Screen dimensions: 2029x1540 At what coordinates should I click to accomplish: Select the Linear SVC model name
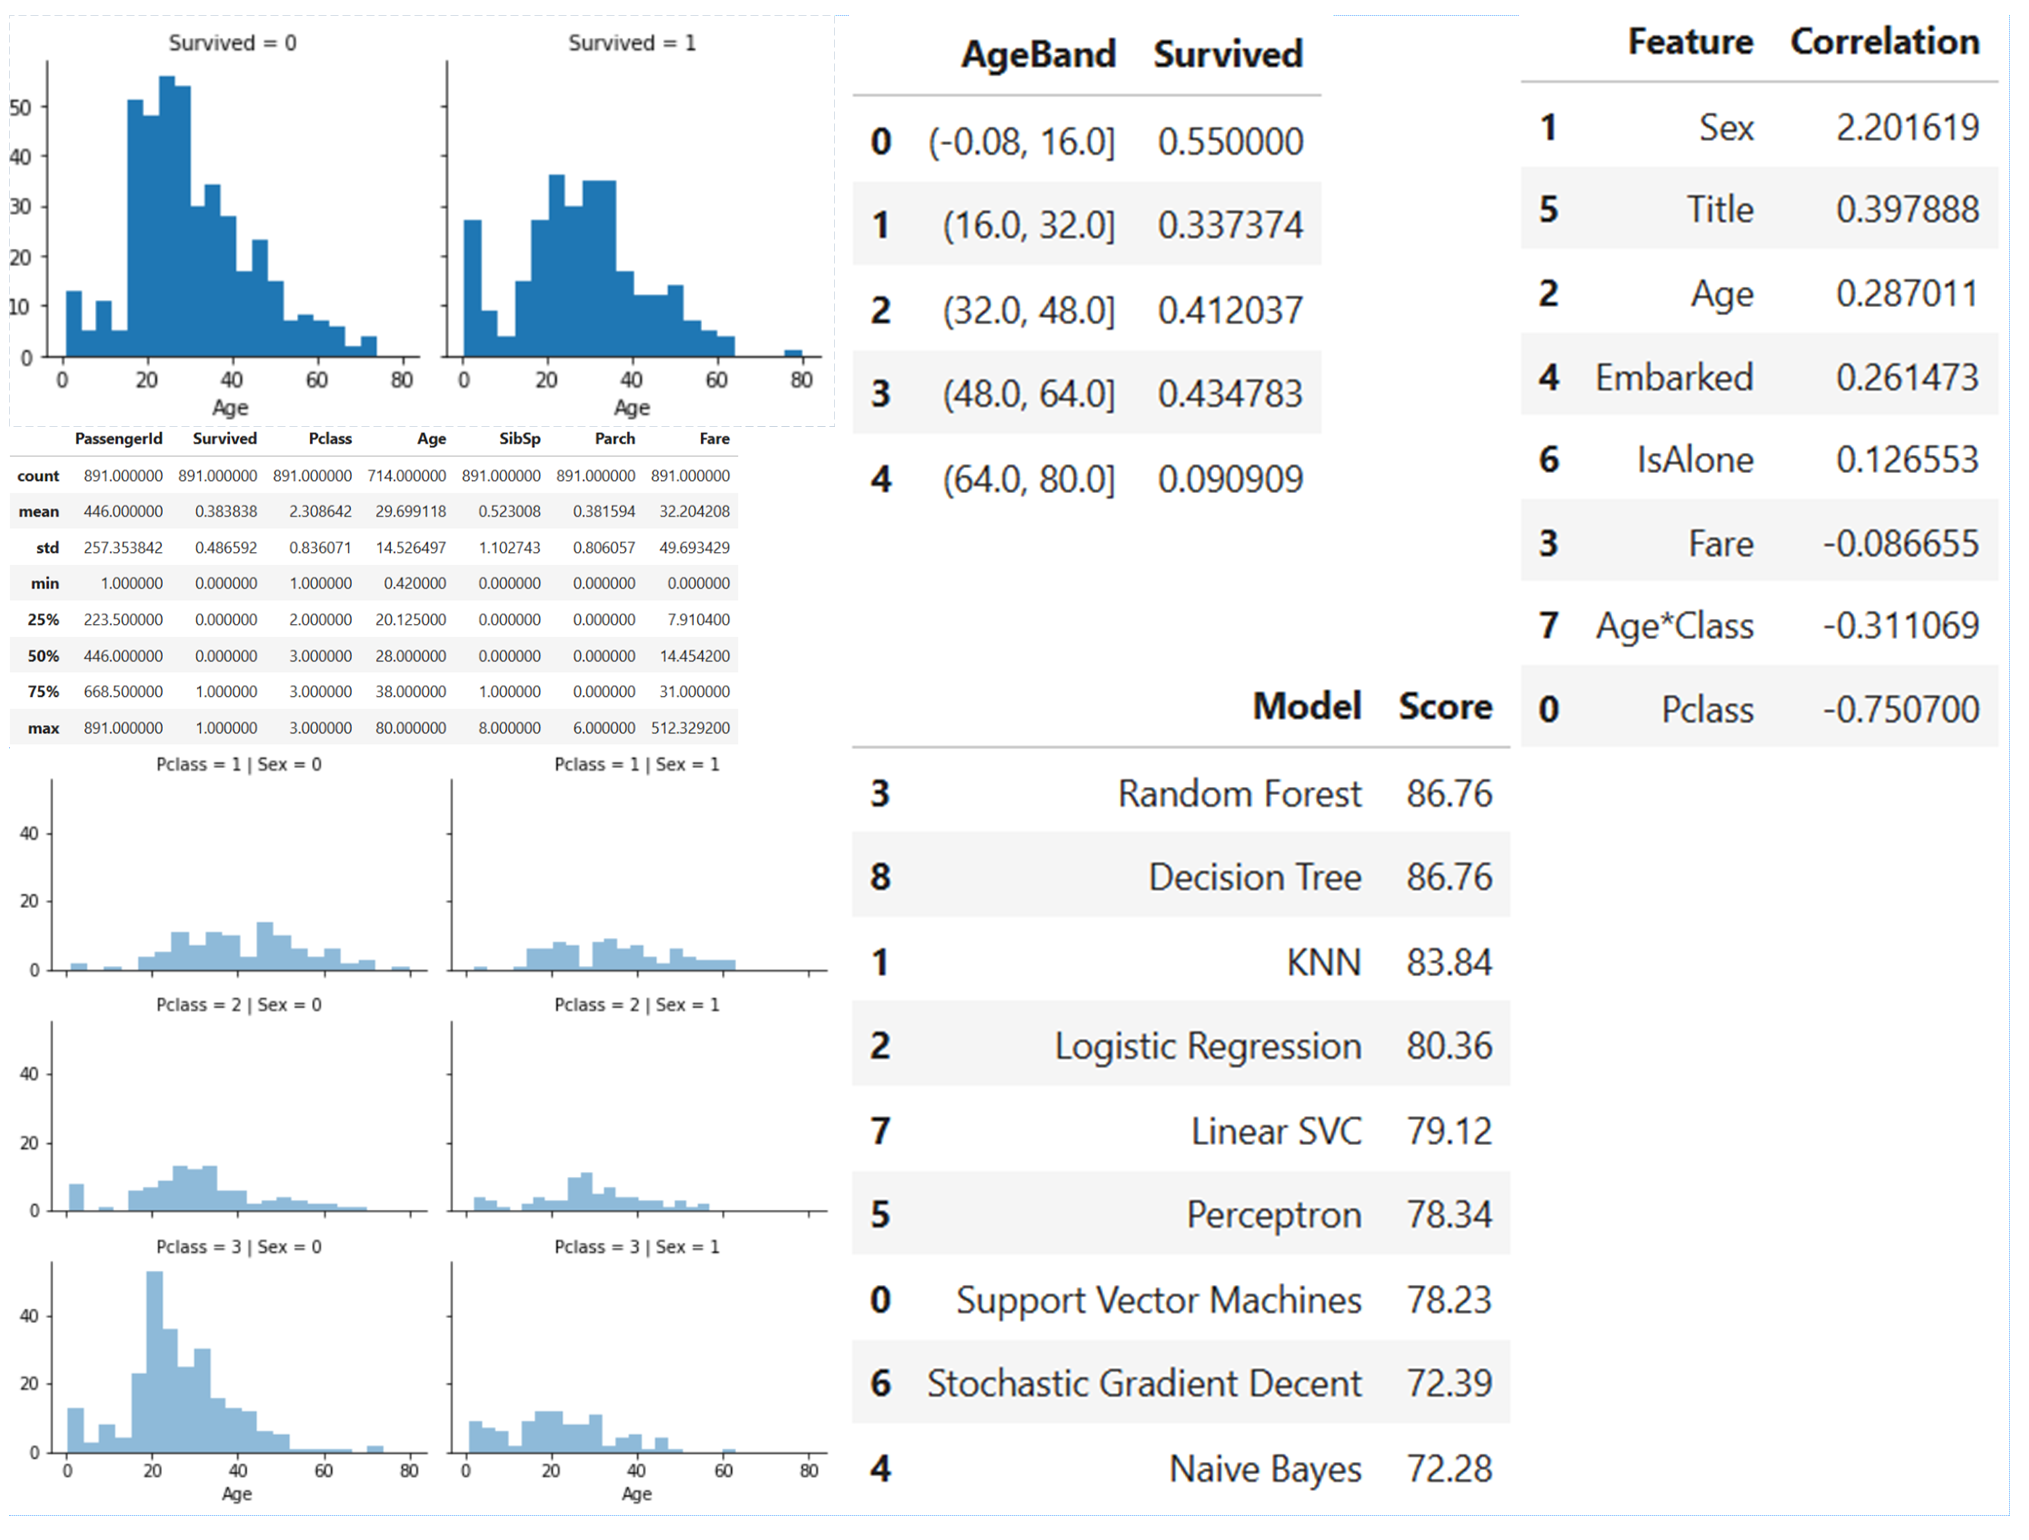[x=1276, y=1131]
